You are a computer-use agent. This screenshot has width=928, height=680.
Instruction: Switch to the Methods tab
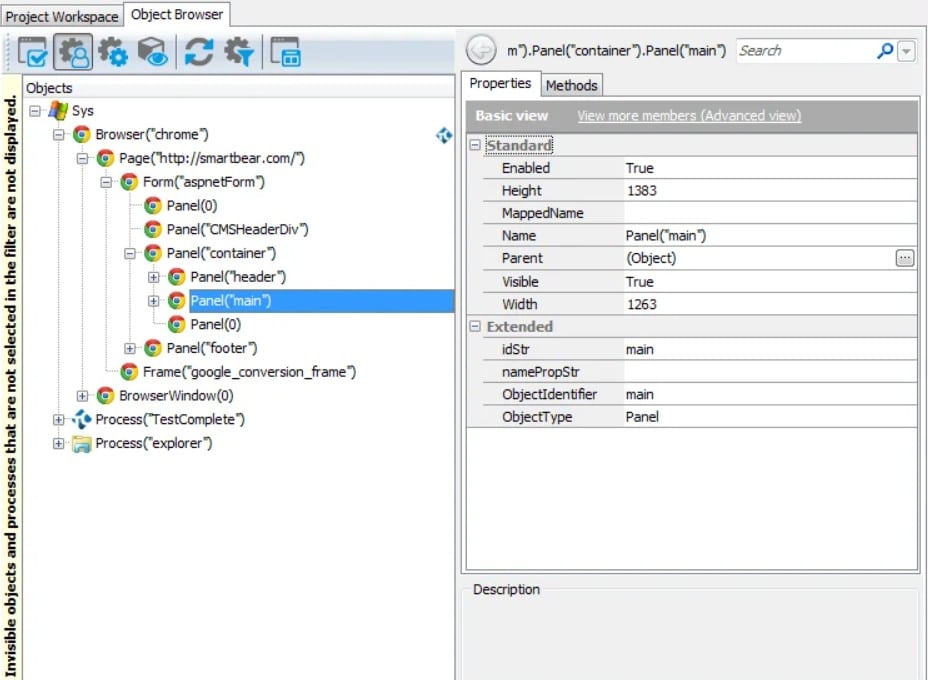click(x=571, y=85)
